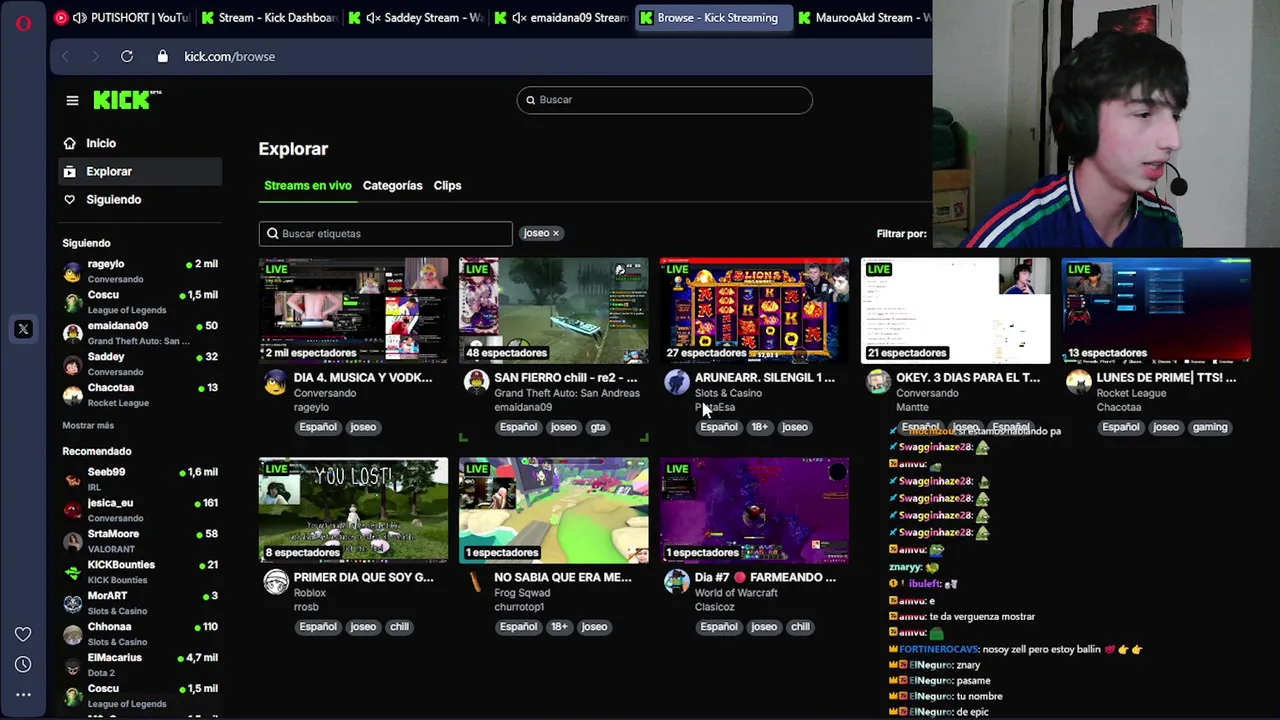The image size is (1280, 720).
Task: Open the MorART channel in recommended
Action: pos(140,603)
